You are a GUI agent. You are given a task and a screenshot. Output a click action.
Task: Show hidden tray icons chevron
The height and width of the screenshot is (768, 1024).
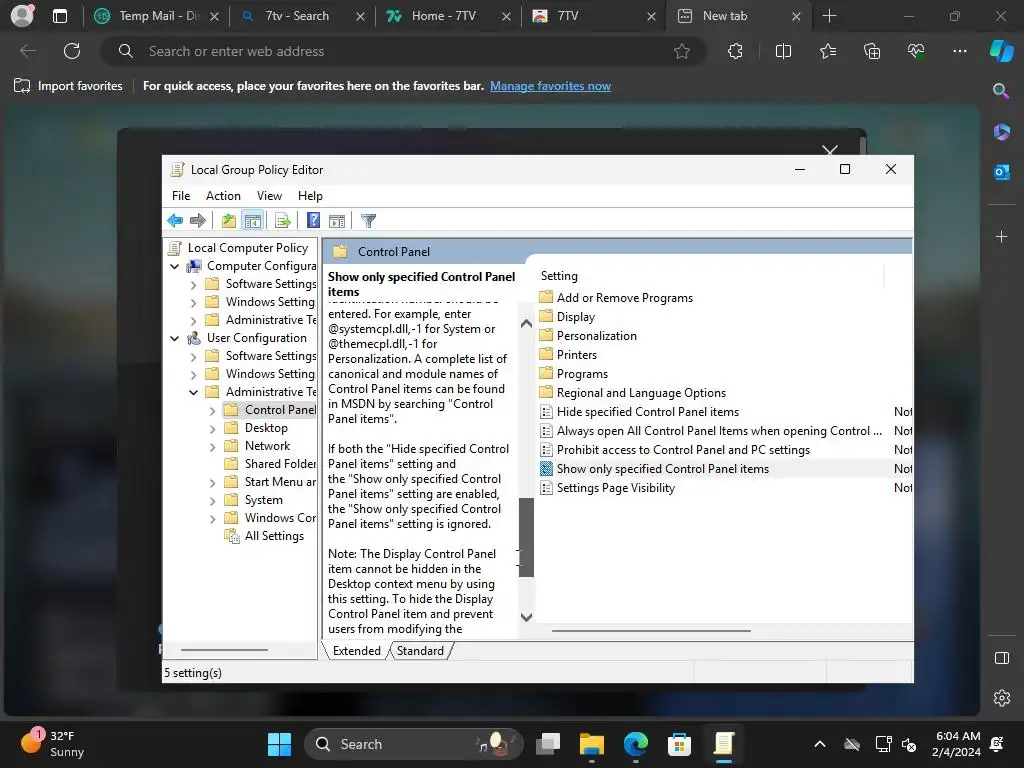[x=820, y=744]
